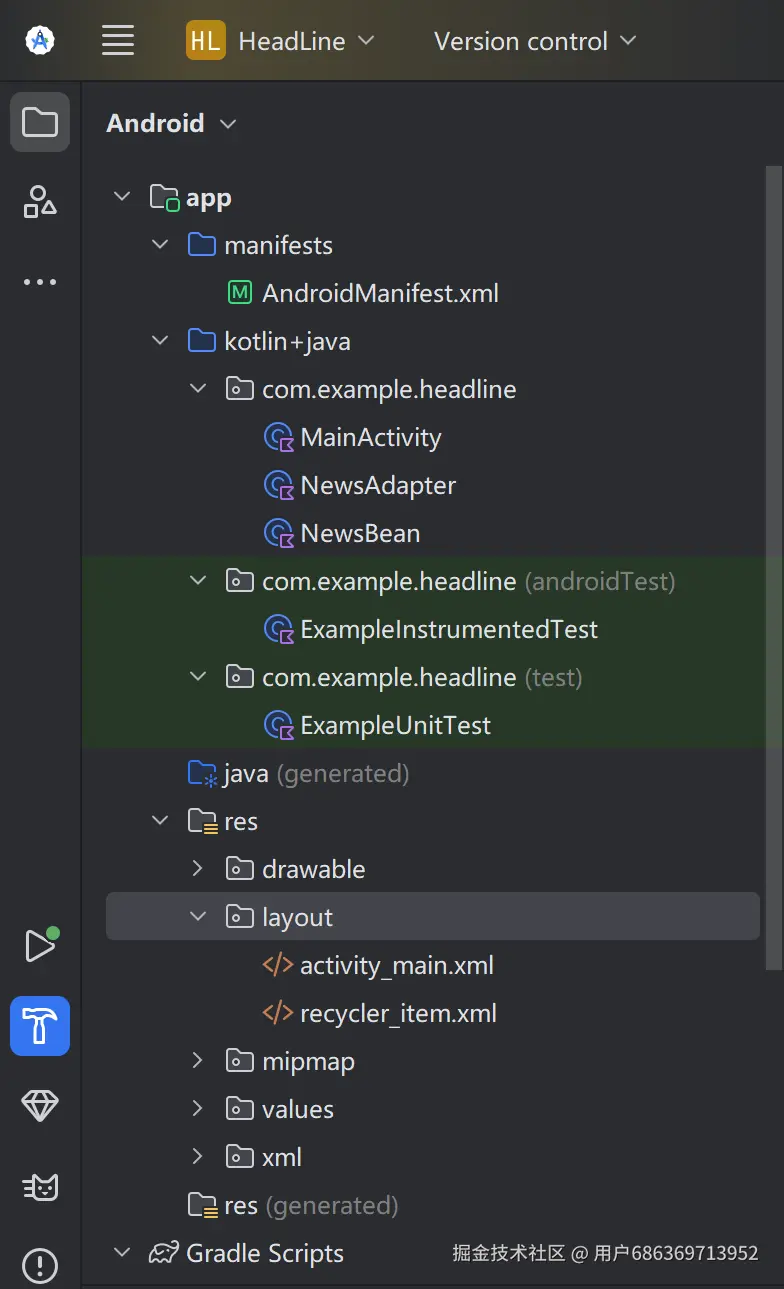
Task: Click the recycler_item.xml file icon
Action: click(278, 1013)
